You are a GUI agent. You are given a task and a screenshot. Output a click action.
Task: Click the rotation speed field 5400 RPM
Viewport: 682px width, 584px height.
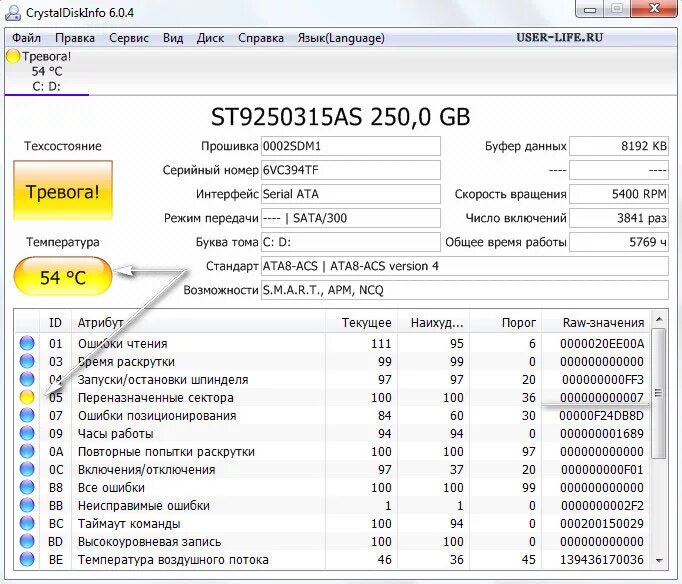pyautogui.click(x=619, y=194)
